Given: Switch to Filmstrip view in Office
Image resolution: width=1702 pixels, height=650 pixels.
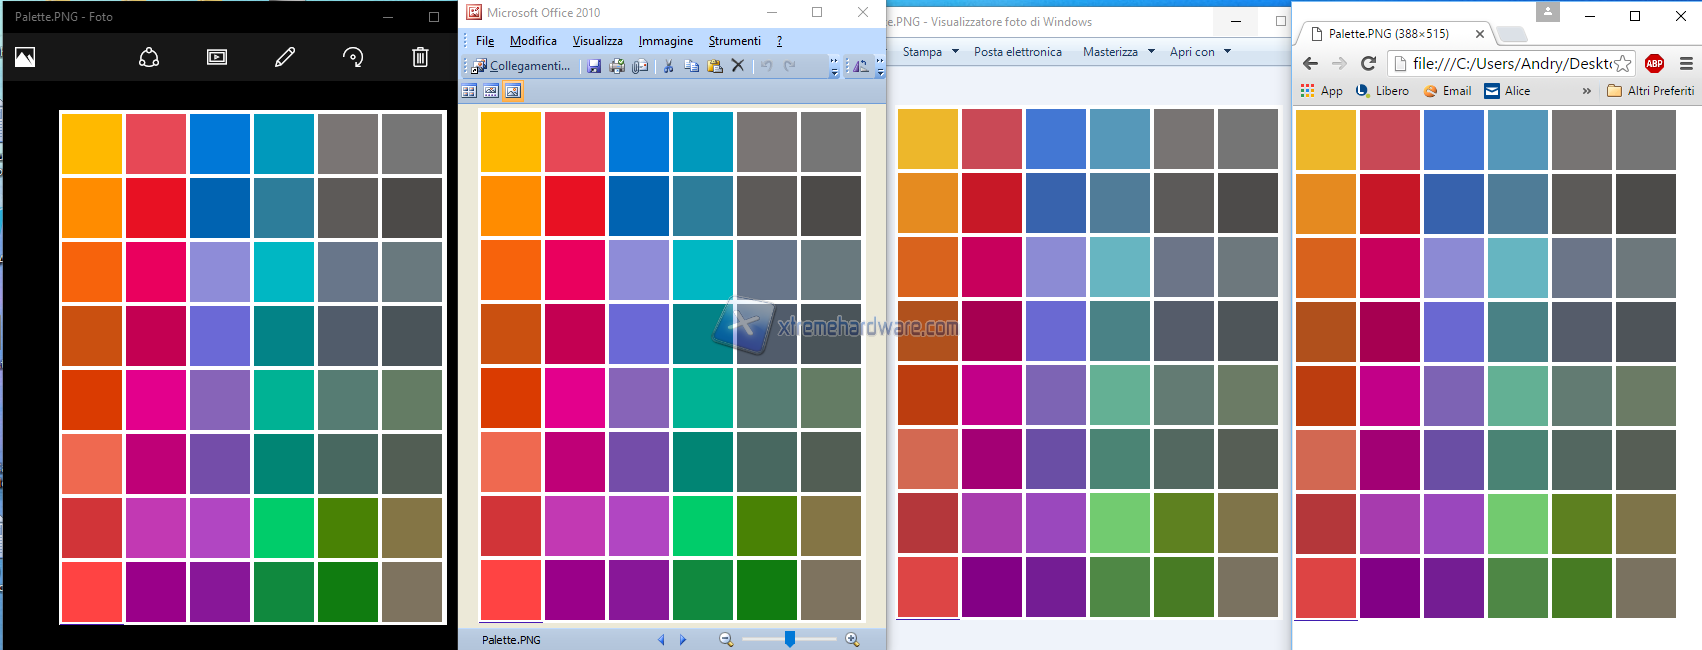Looking at the screenshot, I should [491, 91].
